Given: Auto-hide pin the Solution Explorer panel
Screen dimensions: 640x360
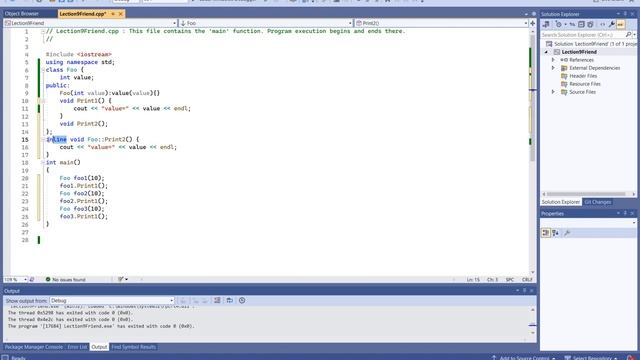Looking at the screenshot, I should coord(625,14).
